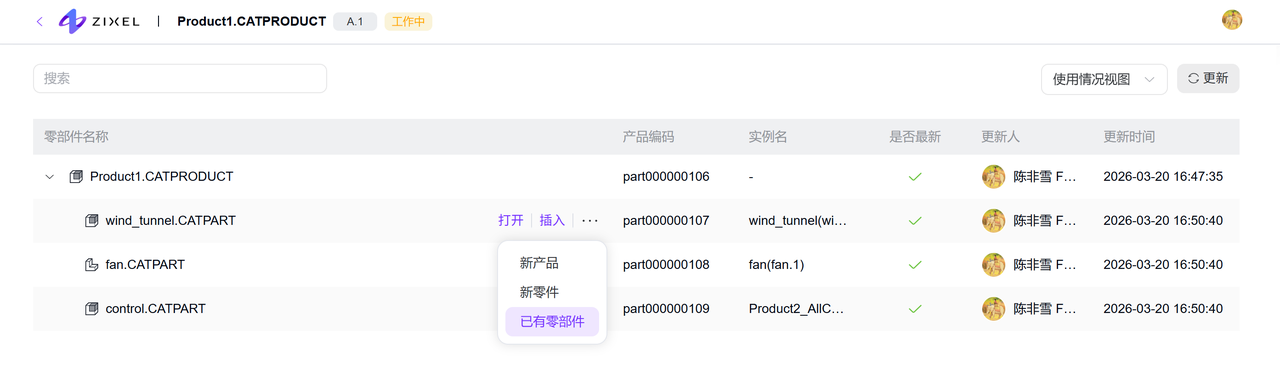Click updater name 陈非雪 in Product1.CATPRODUCT row
This screenshot has width=1280, height=380.
pyautogui.click(x=1045, y=177)
